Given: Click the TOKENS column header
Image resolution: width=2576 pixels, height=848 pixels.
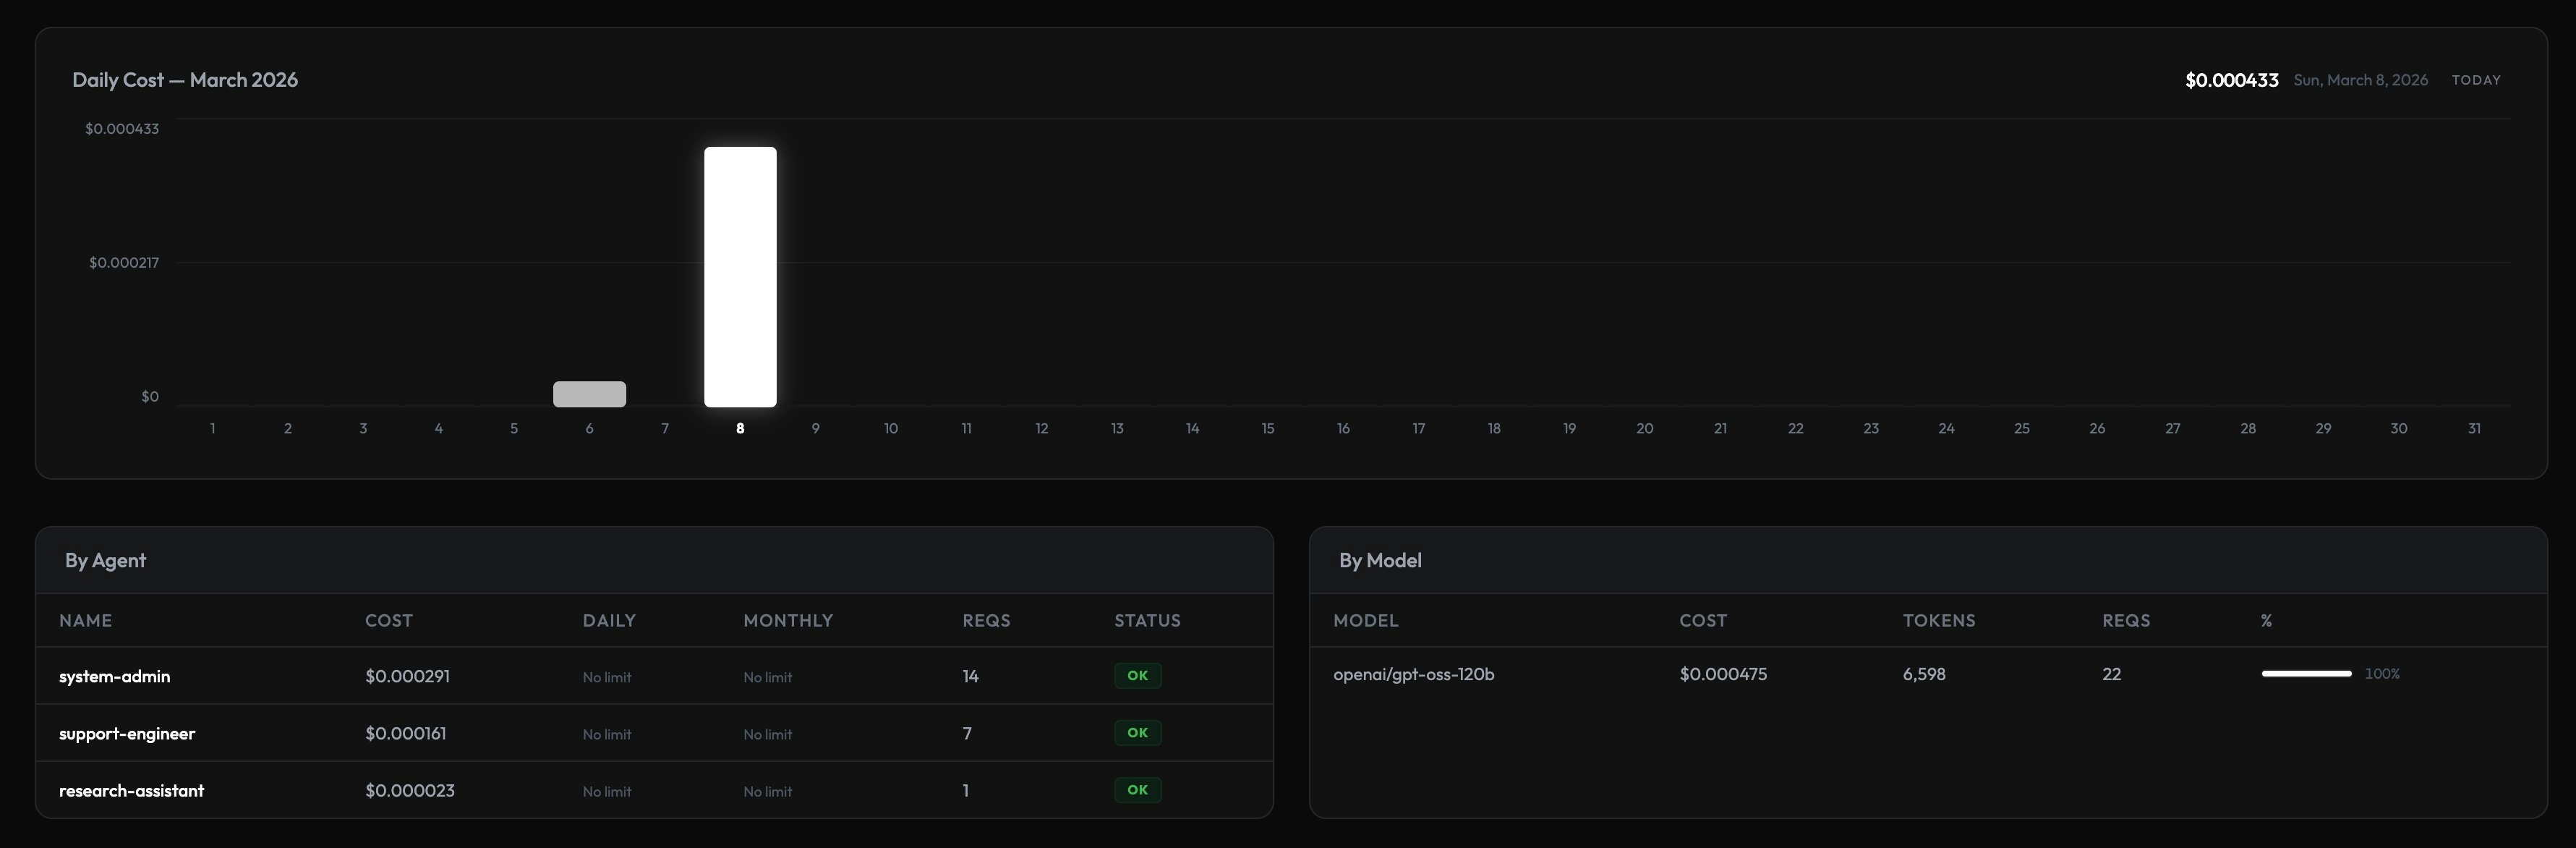Looking at the screenshot, I should [x=1939, y=620].
